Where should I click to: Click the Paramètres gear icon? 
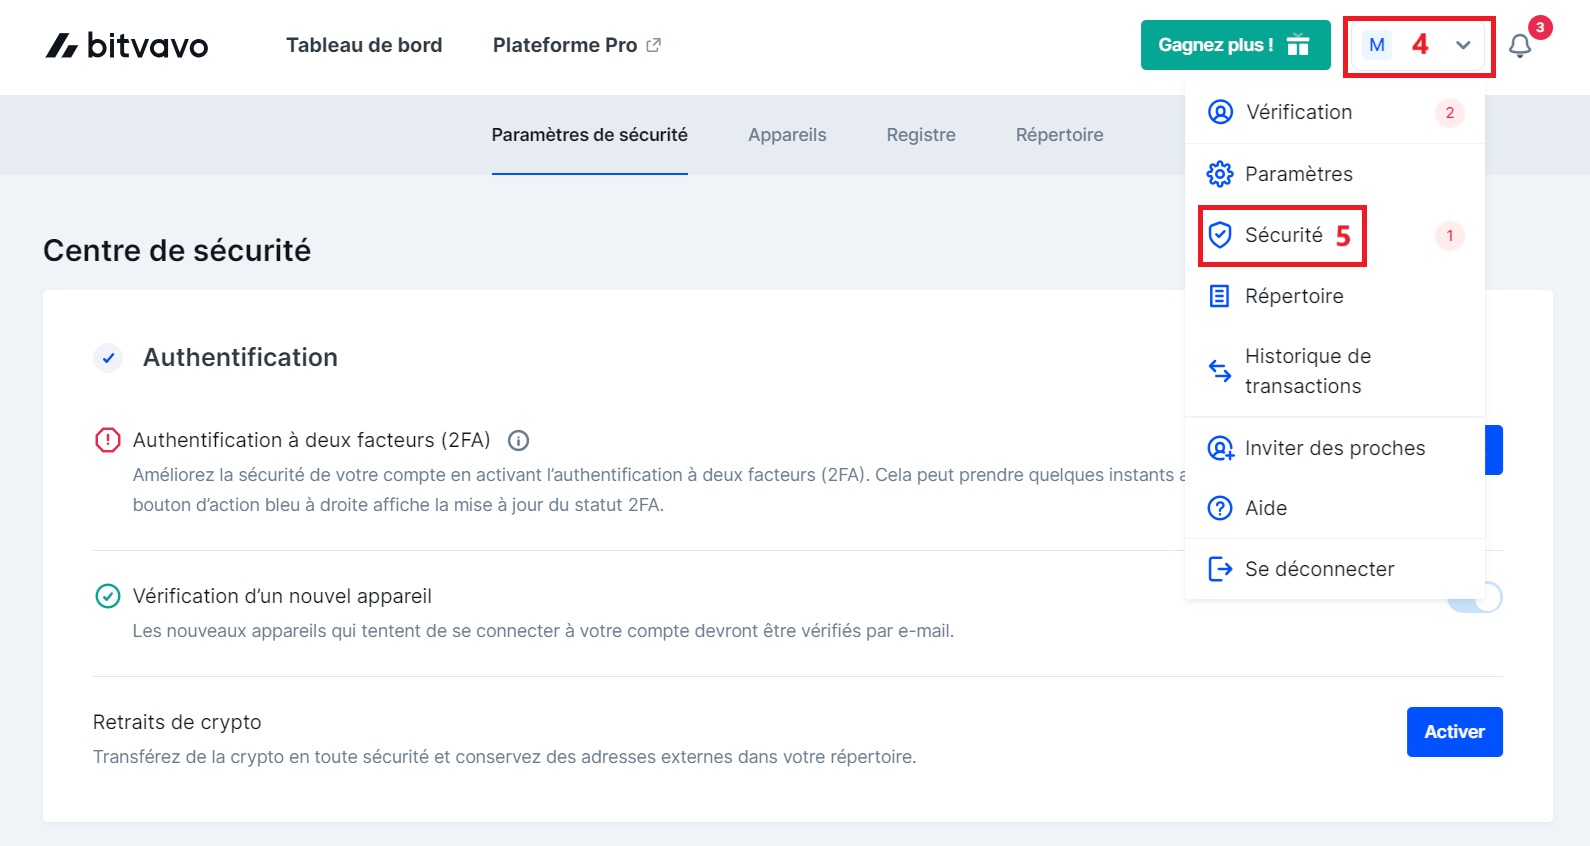(x=1220, y=174)
